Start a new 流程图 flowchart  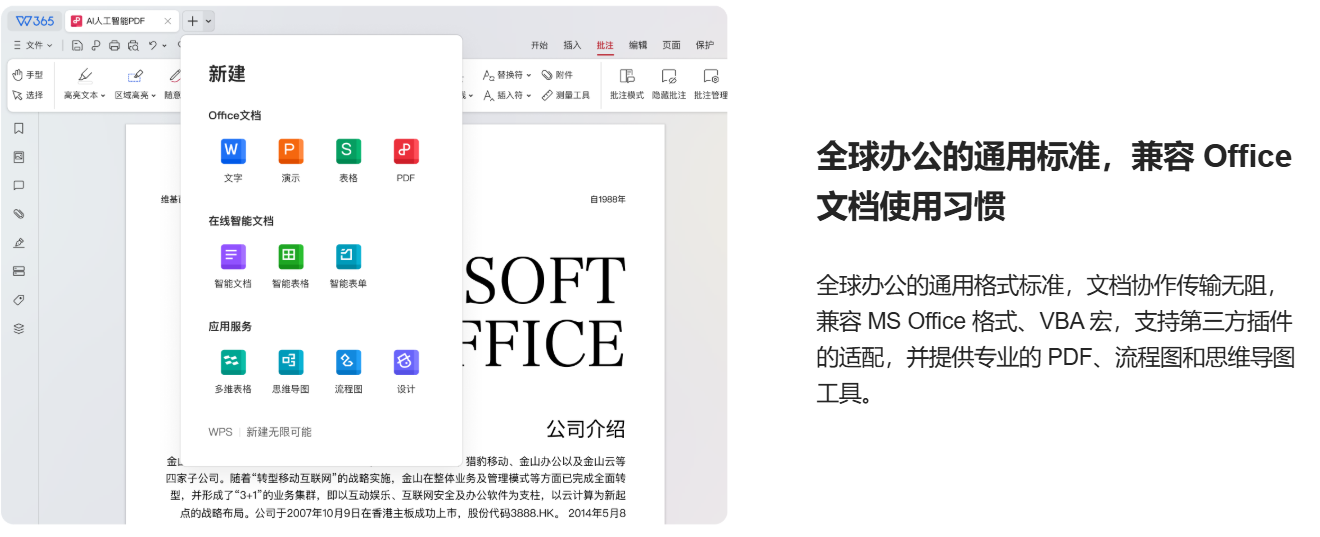(348, 363)
